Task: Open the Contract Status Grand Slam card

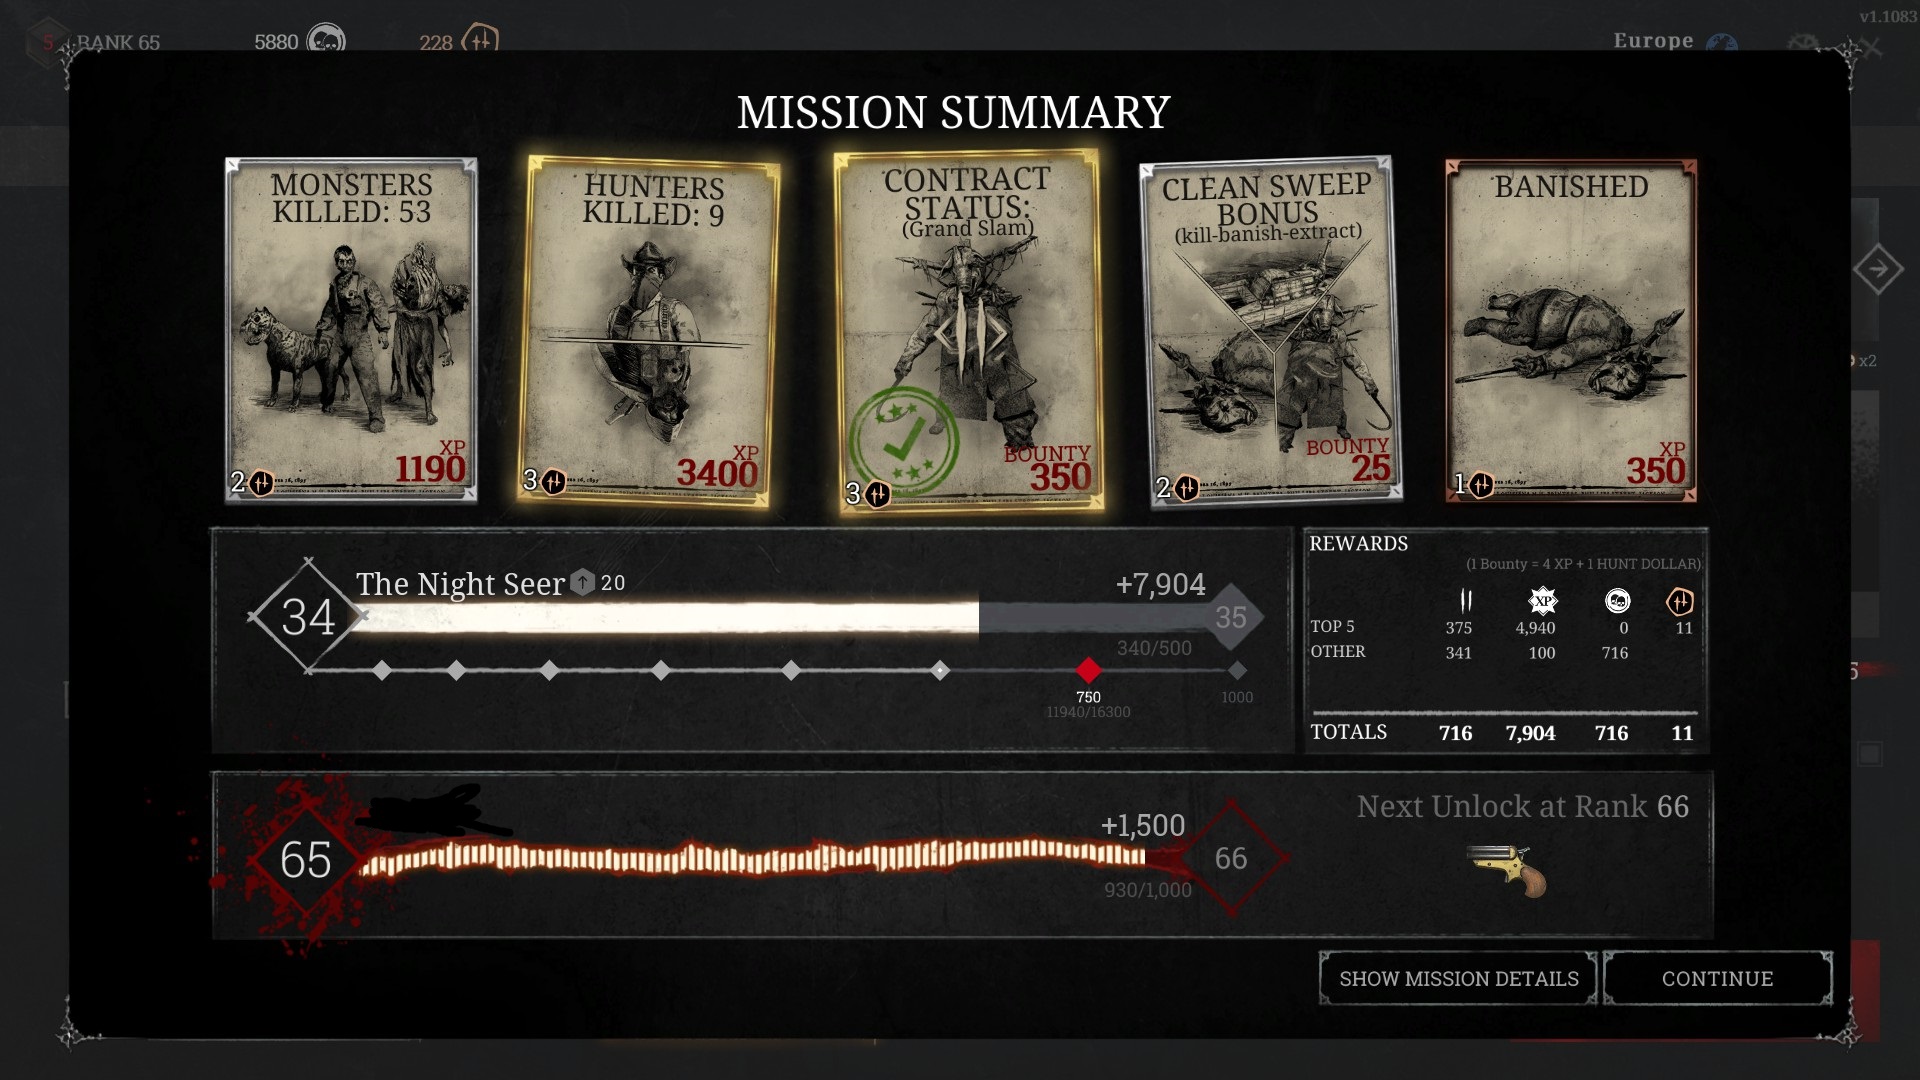Action: [967, 332]
